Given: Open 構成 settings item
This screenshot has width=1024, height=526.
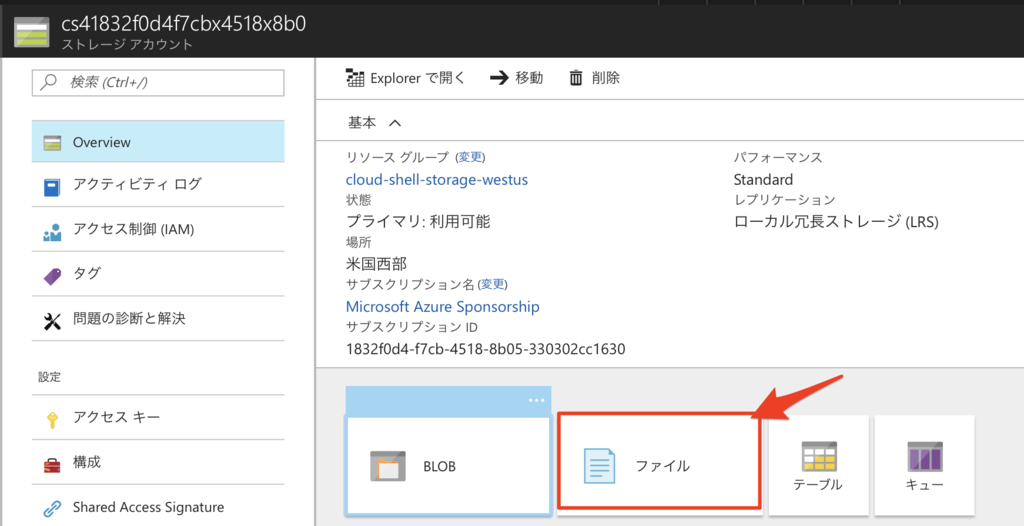Looking at the screenshot, I should point(158,463).
